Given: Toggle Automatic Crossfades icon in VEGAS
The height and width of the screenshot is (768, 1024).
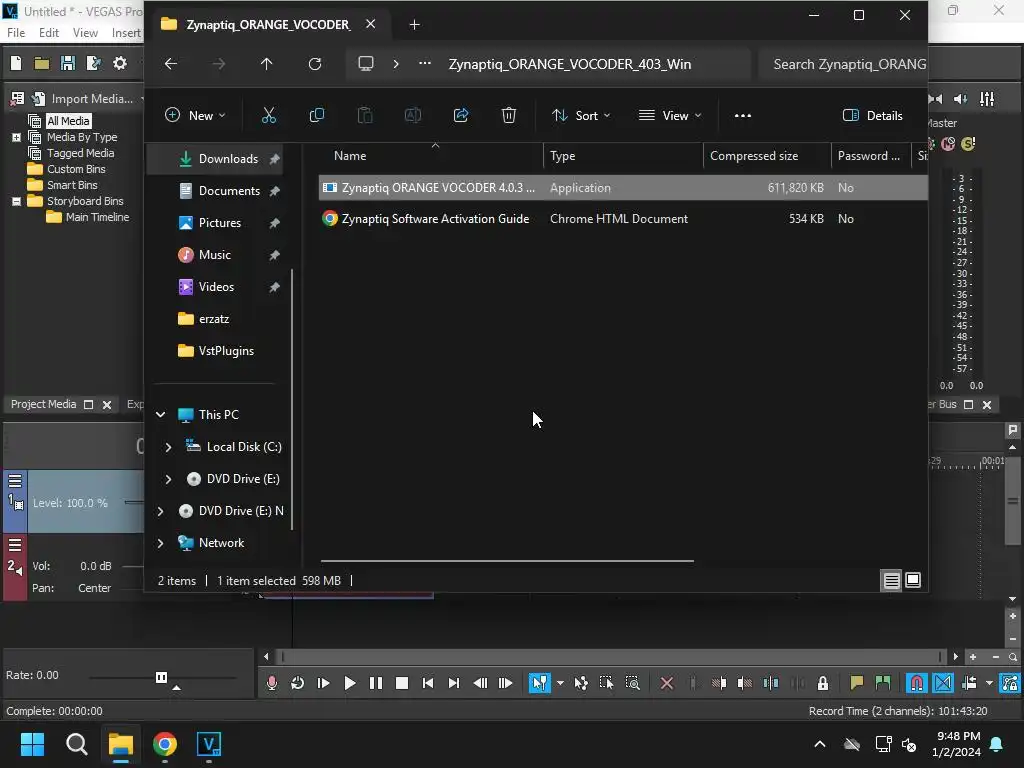Looking at the screenshot, I should coord(943,683).
